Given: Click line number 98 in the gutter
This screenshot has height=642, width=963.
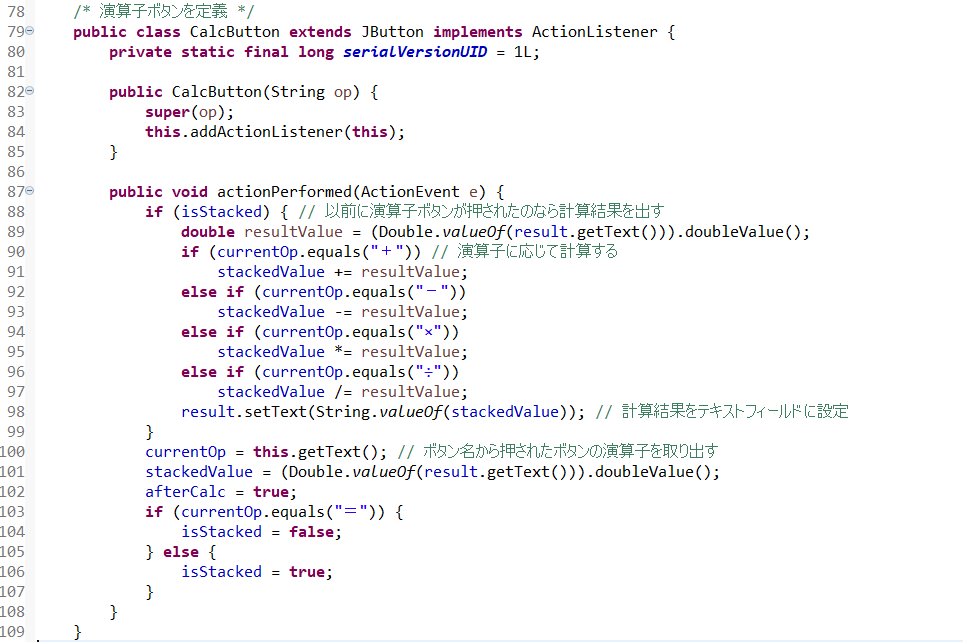Looking at the screenshot, I should 15,412.
